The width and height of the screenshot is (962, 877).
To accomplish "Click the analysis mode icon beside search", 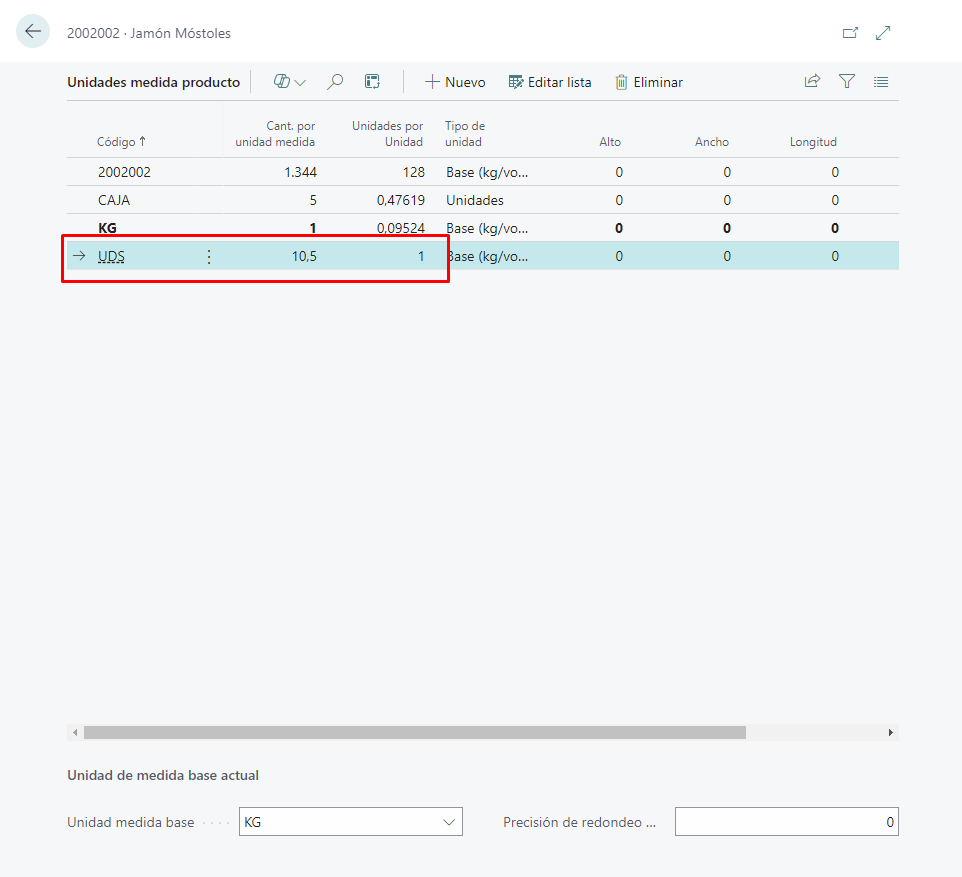I will click(x=372, y=82).
